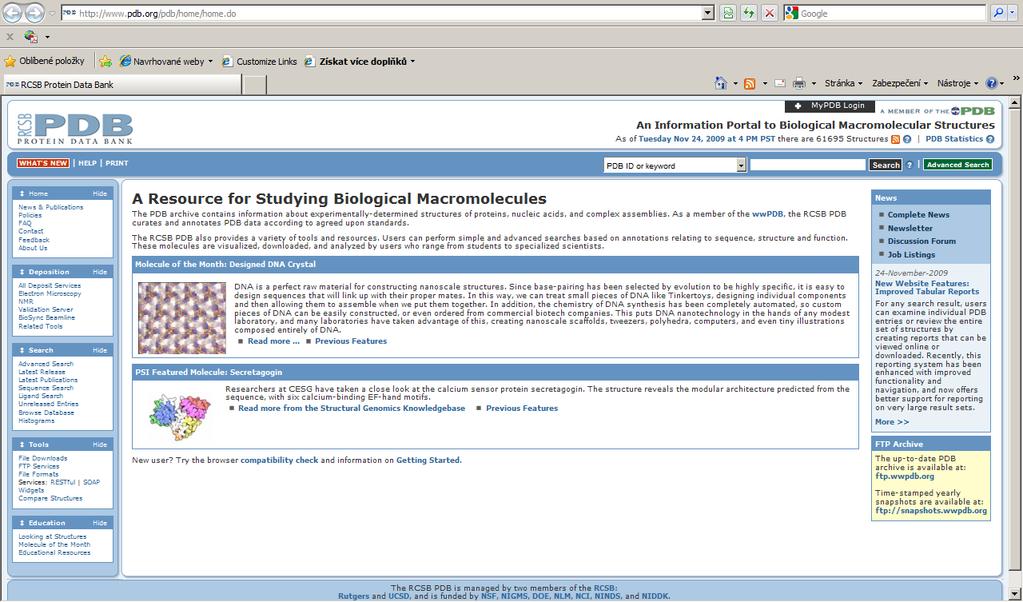Screen dimensions: 1023x602
Task: Click the help question mark beside Search button
Action: tap(909, 165)
